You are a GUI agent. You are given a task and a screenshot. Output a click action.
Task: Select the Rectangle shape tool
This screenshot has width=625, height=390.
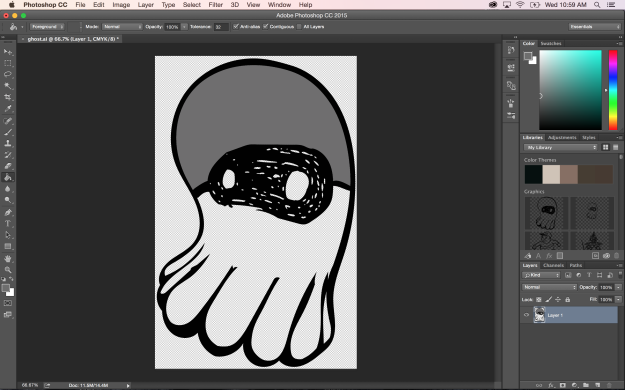pyautogui.click(x=8, y=246)
